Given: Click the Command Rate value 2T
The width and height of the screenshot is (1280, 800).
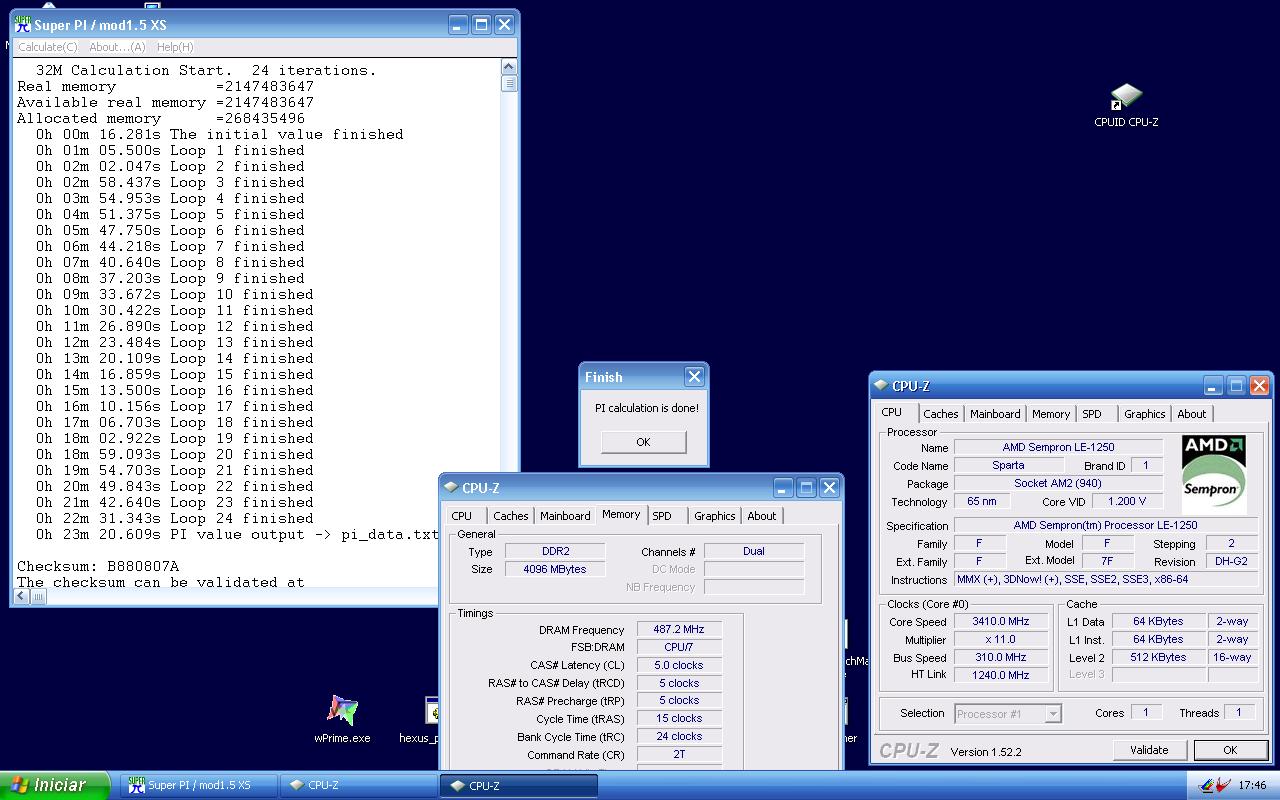Looking at the screenshot, I should pos(678,755).
